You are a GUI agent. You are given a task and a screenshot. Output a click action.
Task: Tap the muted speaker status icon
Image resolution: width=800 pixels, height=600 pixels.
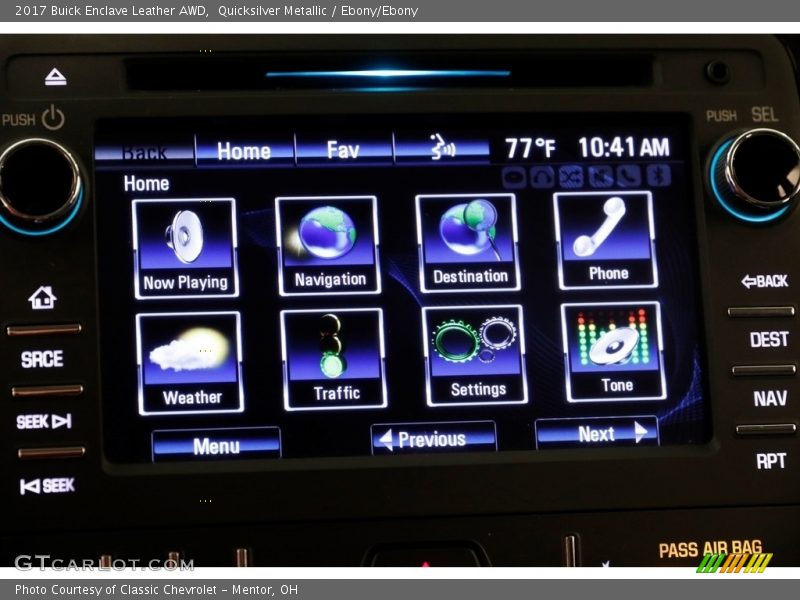[x=601, y=177]
